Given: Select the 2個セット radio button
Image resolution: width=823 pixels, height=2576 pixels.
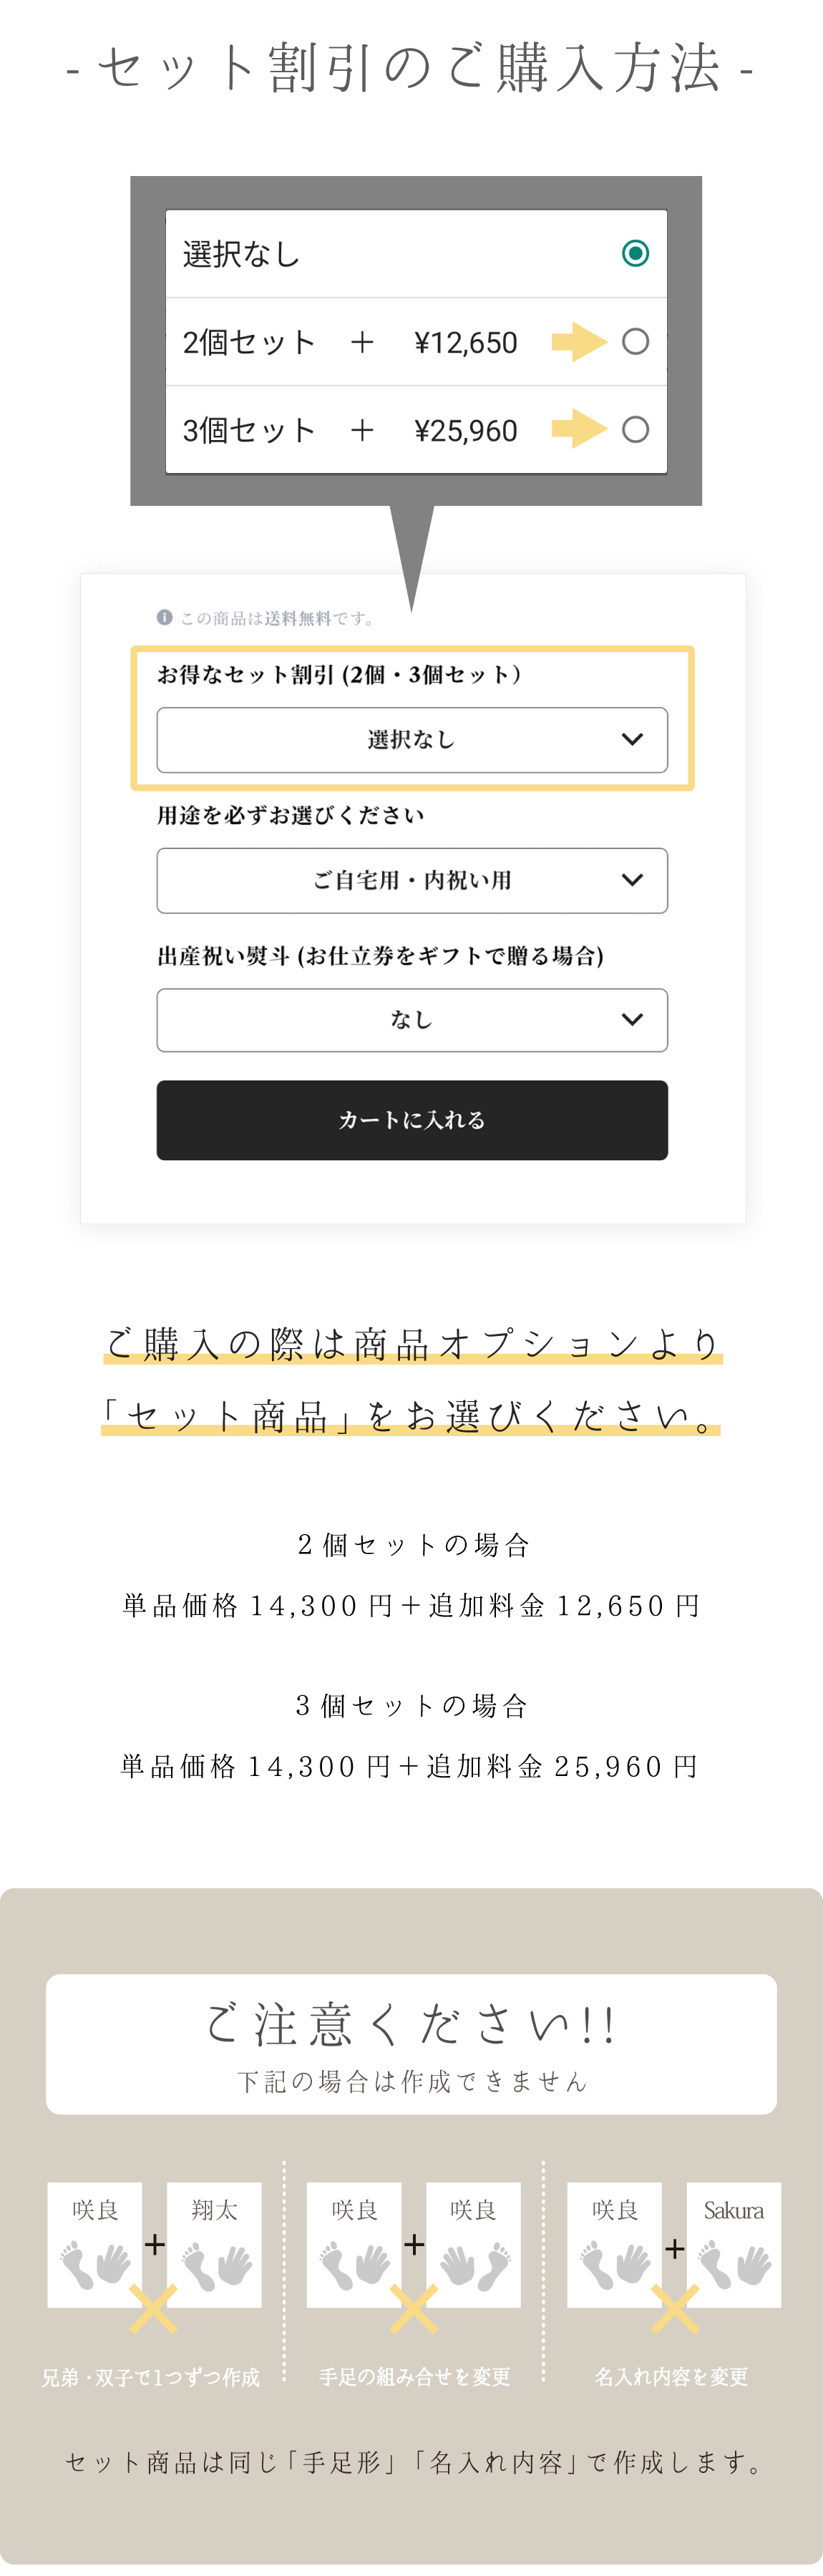Looking at the screenshot, I should coord(635,342).
